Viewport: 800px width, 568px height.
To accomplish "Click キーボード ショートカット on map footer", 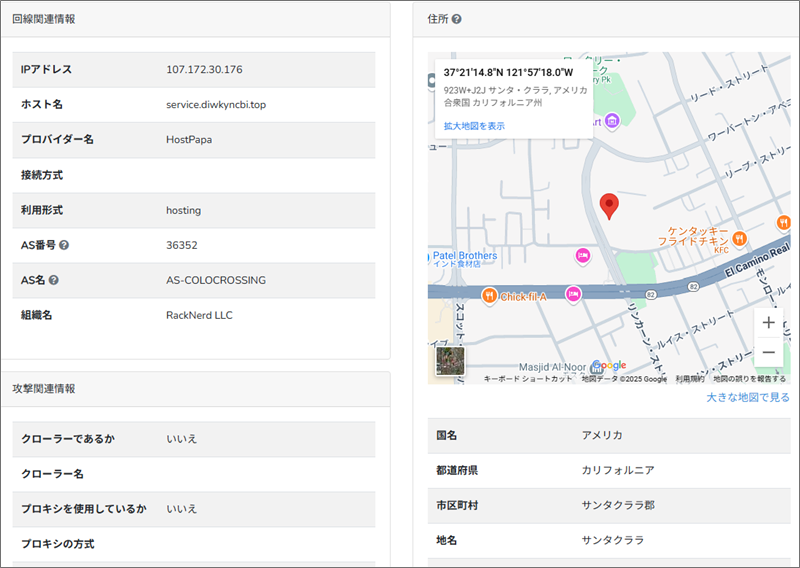I will pos(528,379).
